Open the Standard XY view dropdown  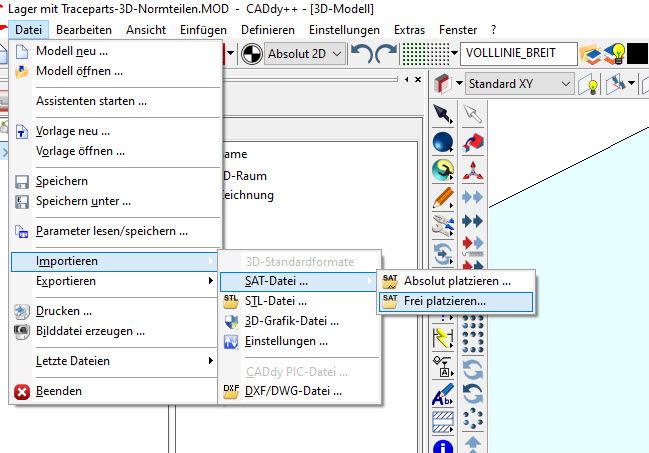tap(519, 84)
